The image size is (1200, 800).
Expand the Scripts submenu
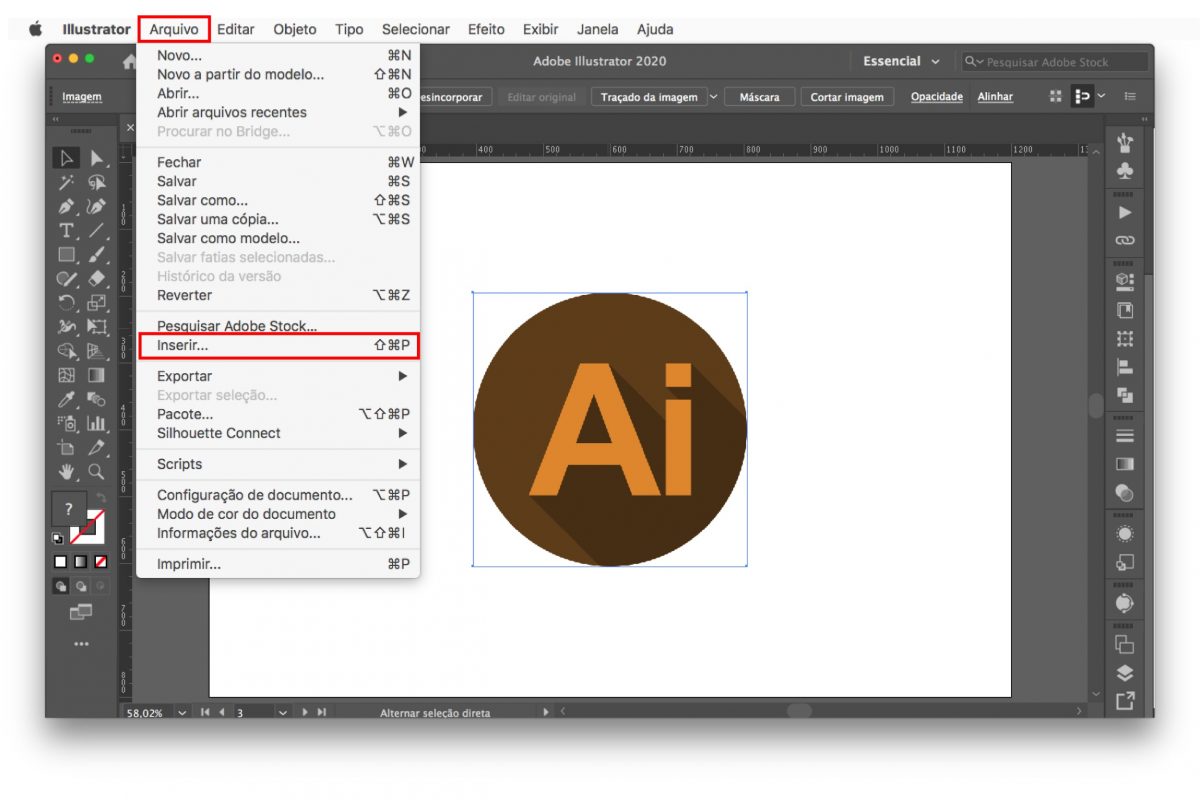pos(403,464)
